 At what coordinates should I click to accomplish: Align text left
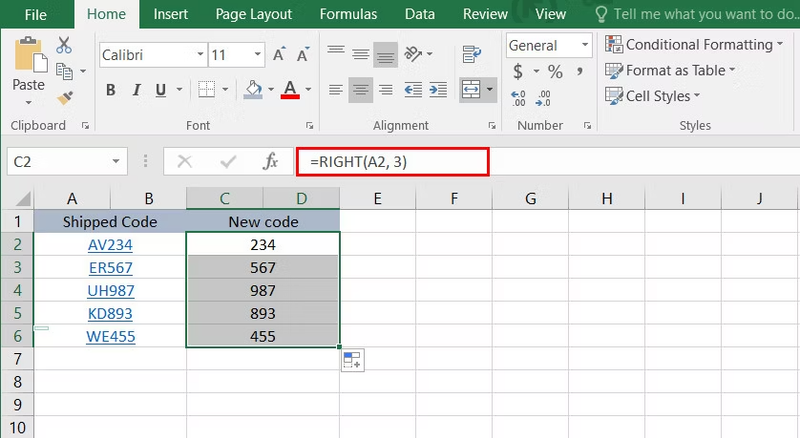[336, 90]
